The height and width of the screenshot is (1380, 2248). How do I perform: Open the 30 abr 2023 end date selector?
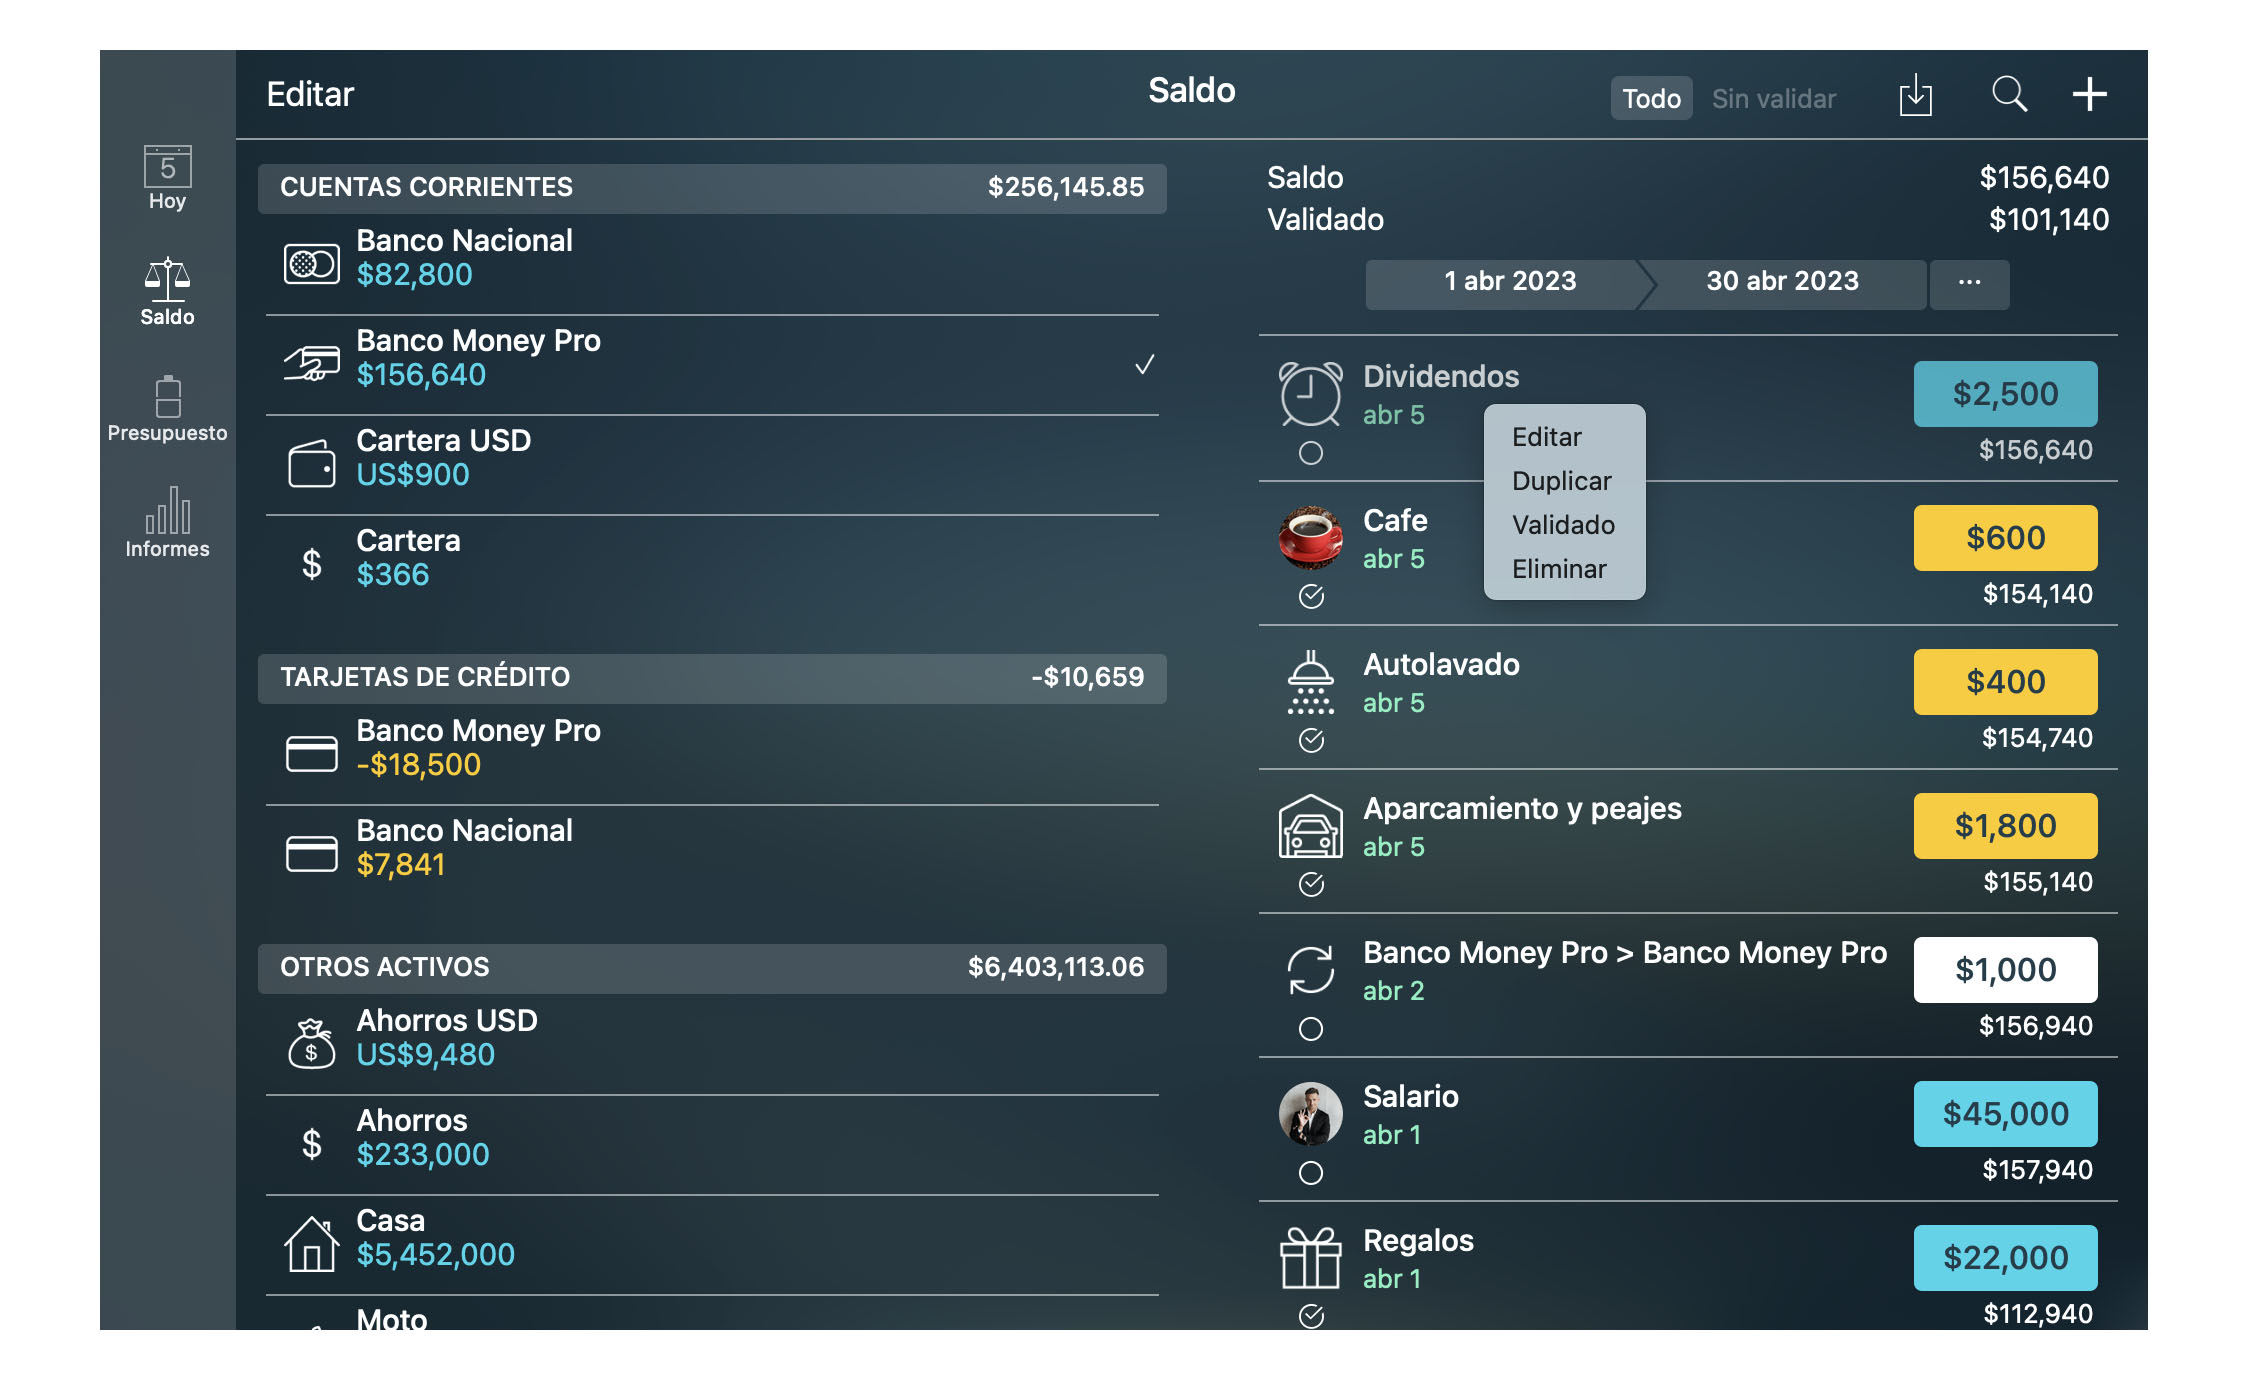point(1780,283)
